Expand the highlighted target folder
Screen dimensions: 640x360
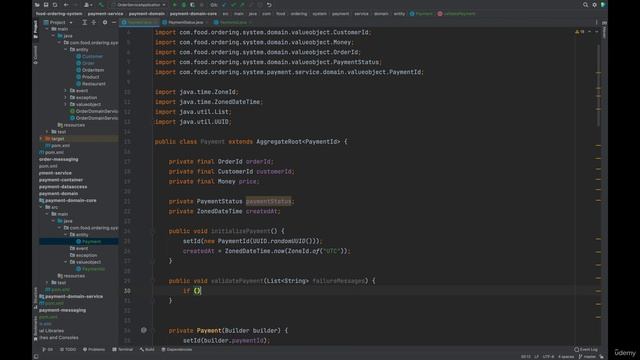[x=41, y=139]
